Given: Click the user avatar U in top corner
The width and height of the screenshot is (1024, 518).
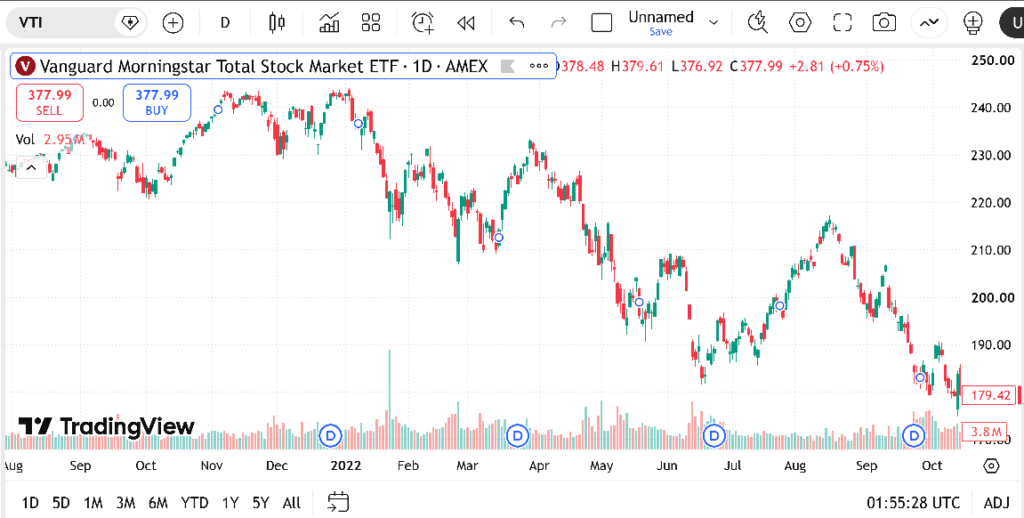Looking at the screenshot, I should [1011, 23].
